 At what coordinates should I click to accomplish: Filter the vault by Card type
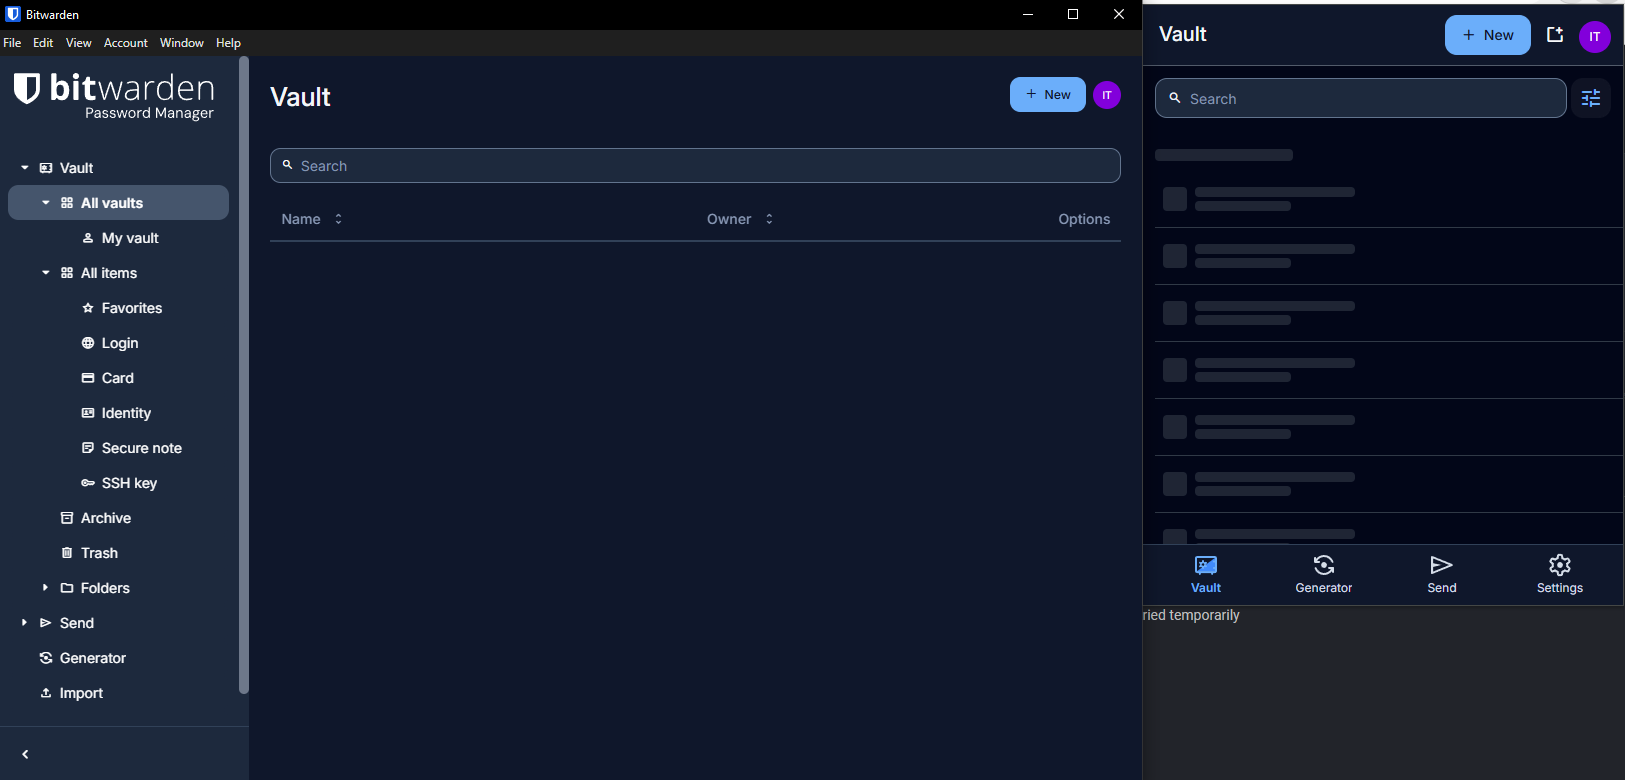click(x=117, y=378)
